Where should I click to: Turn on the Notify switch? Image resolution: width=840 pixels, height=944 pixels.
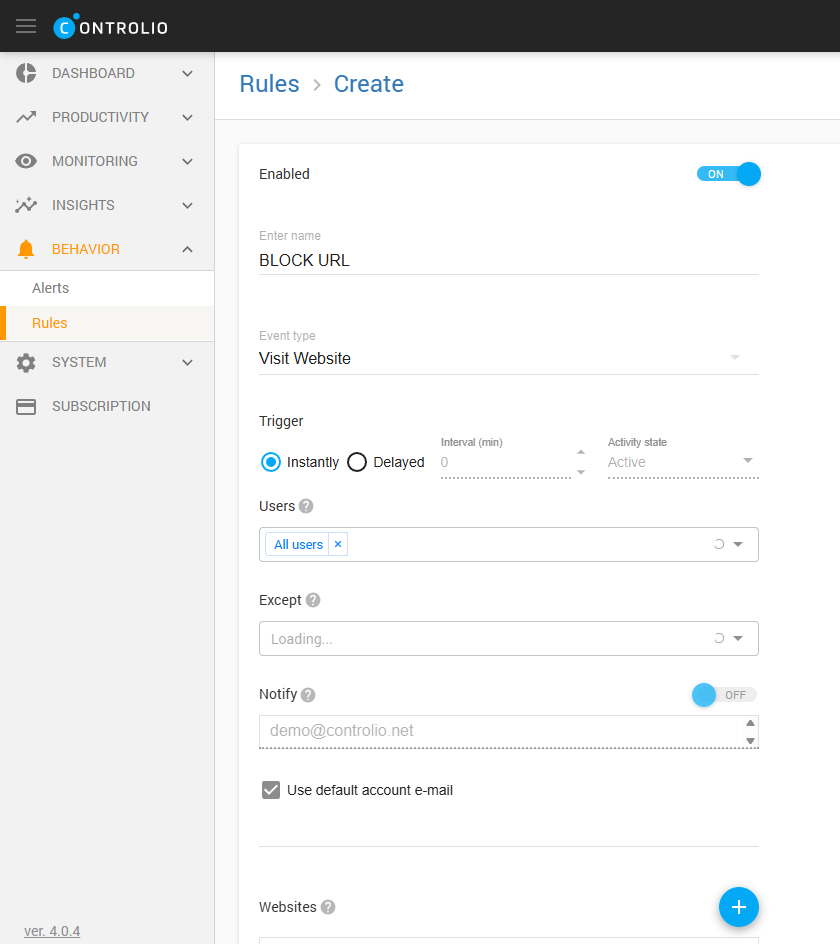point(724,695)
